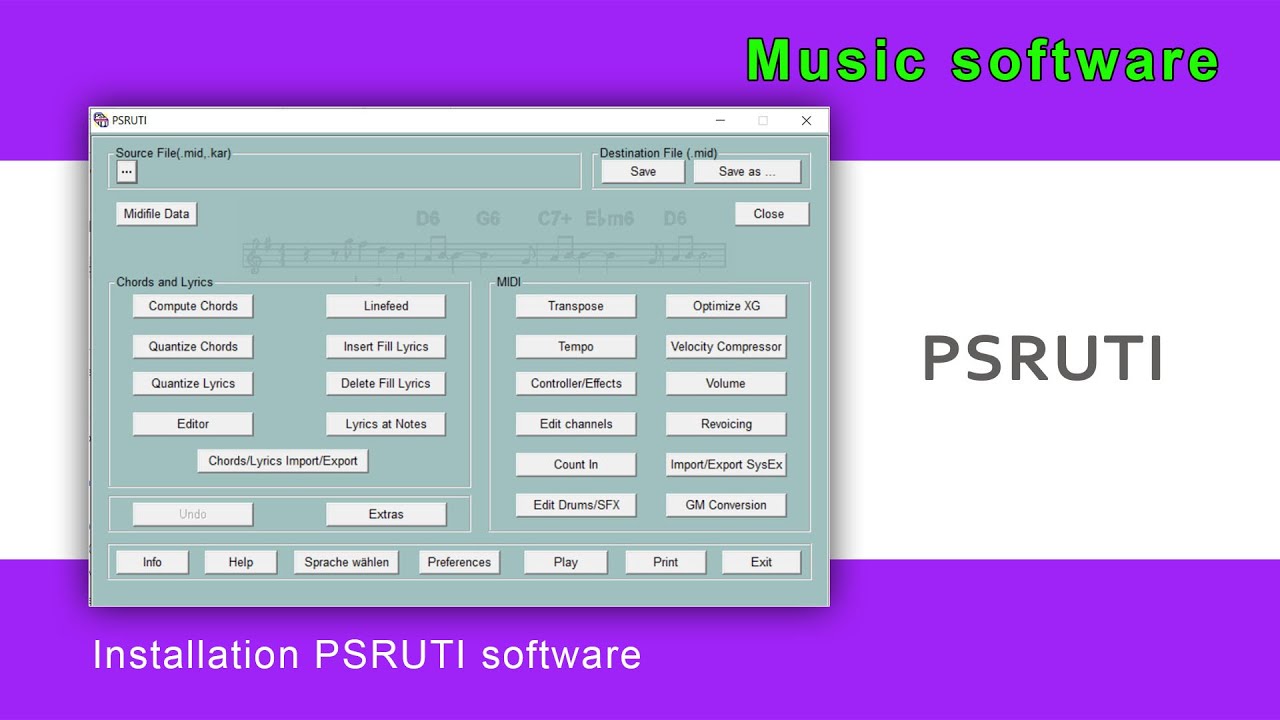Minimize the PSRUTI window
Image resolution: width=1280 pixels, height=720 pixels.
718,120
